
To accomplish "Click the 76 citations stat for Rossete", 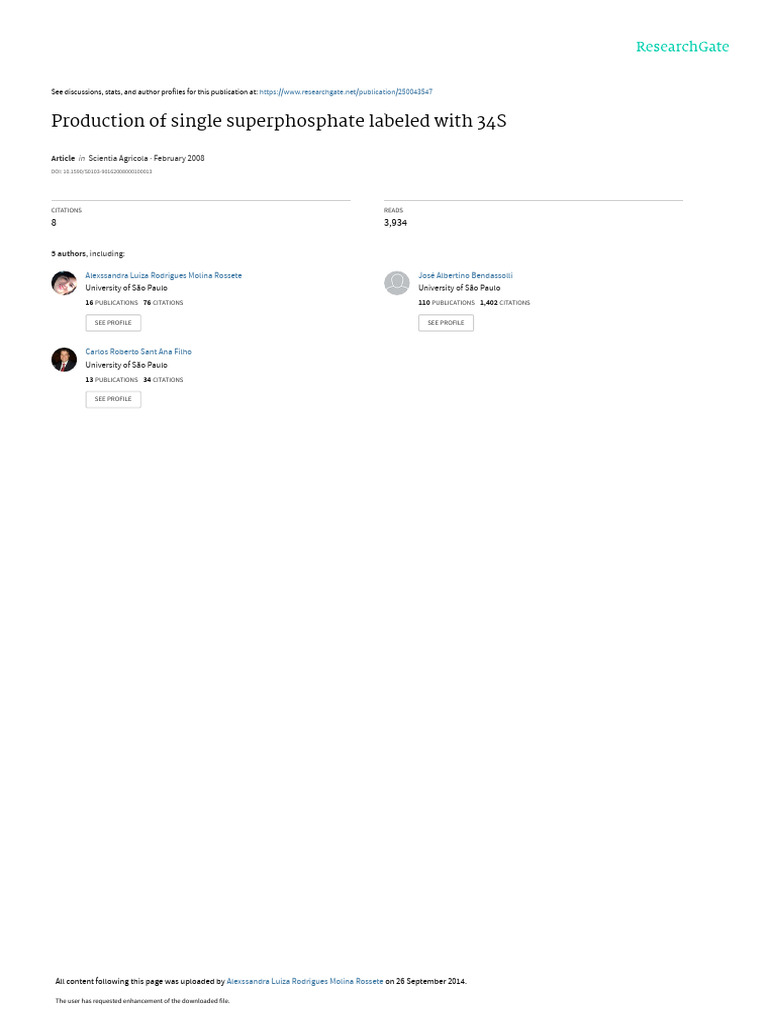I will (163, 303).
